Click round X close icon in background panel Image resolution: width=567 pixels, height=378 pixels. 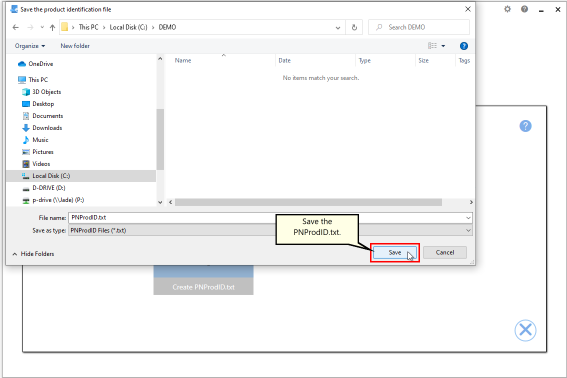coord(525,330)
